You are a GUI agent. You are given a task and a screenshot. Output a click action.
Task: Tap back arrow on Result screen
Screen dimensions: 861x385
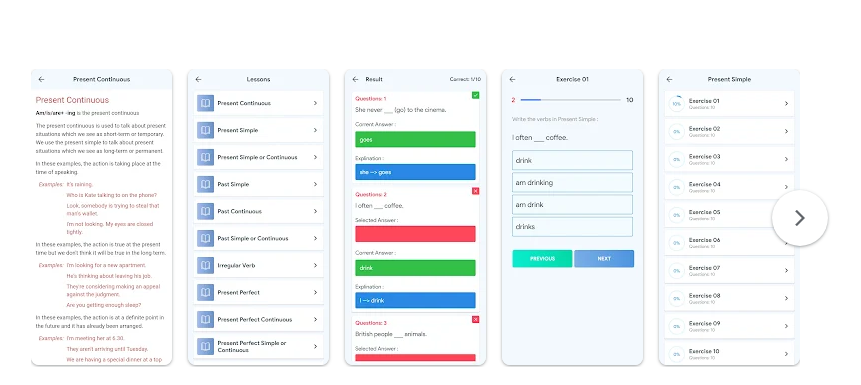(x=355, y=80)
